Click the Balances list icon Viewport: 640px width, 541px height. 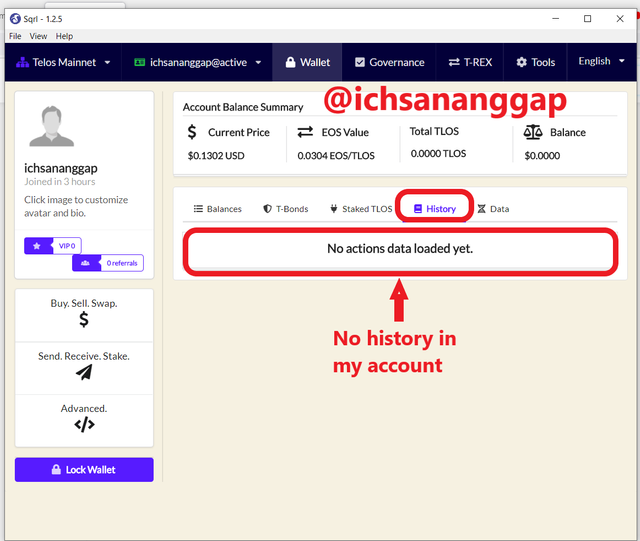click(198, 209)
